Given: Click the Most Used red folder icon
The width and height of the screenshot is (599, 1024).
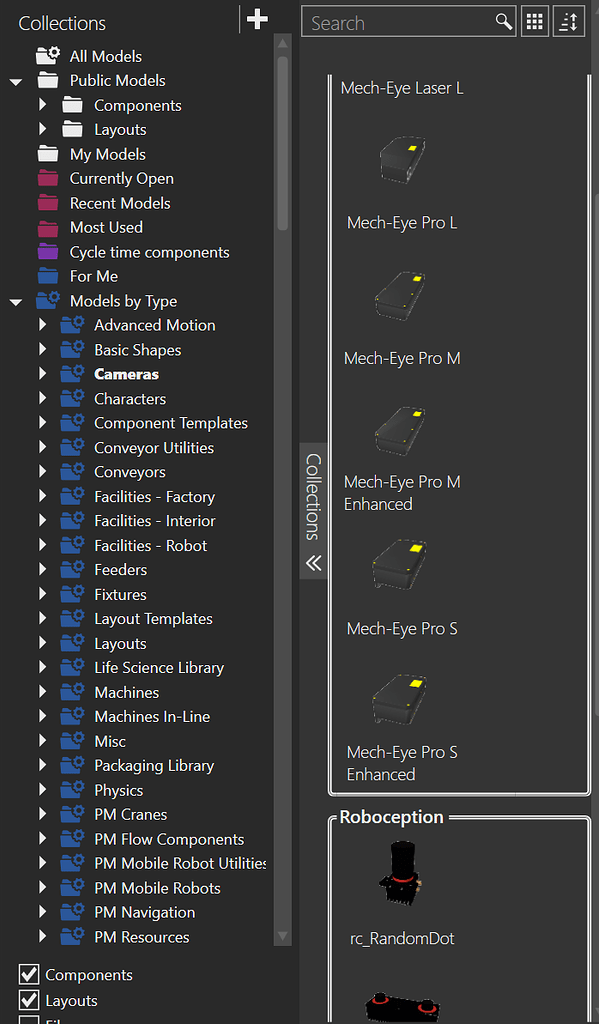Looking at the screenshot, I should (48, 227).
